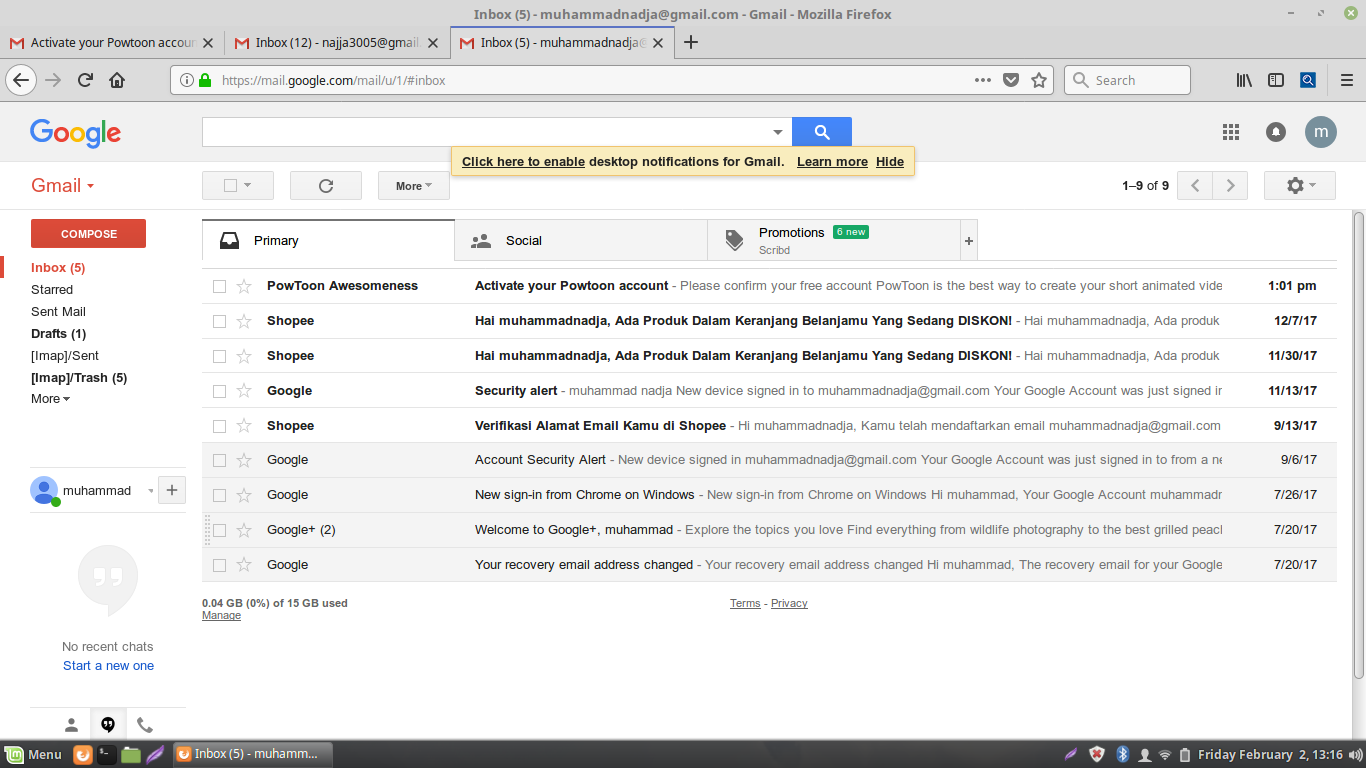Open the Hangouts phone calls icon

(x=145, y=725)
